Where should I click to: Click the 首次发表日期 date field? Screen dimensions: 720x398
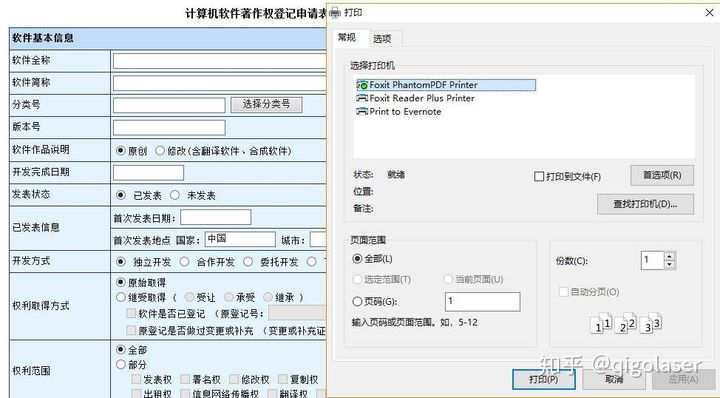216,217
